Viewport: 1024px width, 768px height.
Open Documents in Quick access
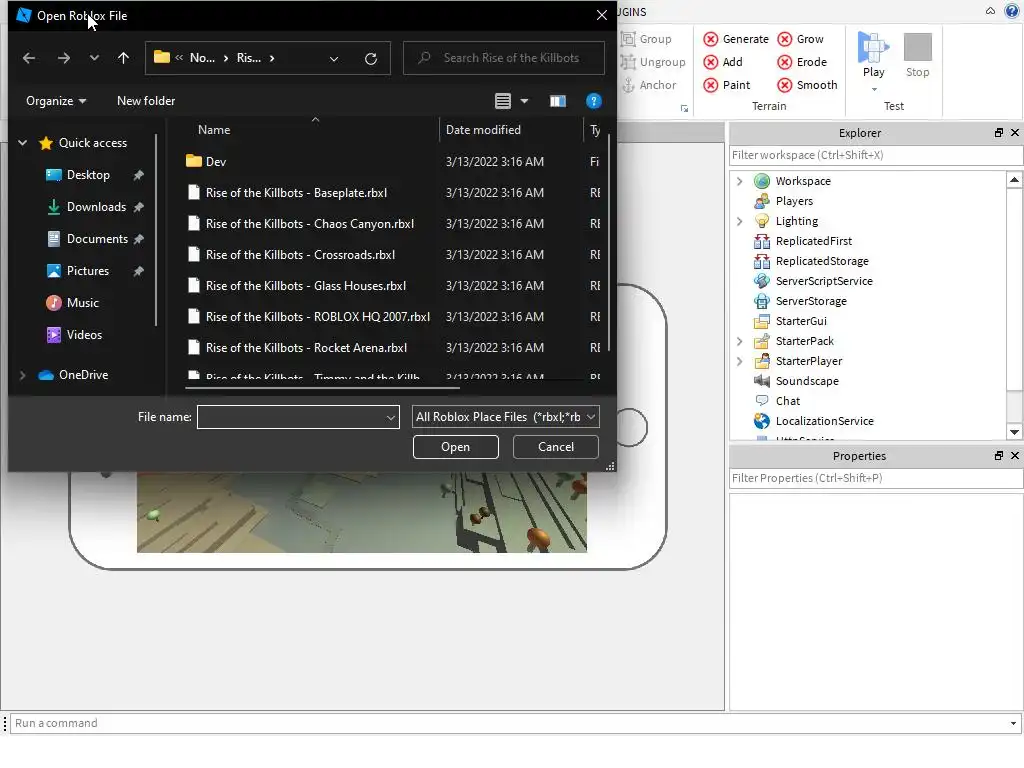[97, 239]
